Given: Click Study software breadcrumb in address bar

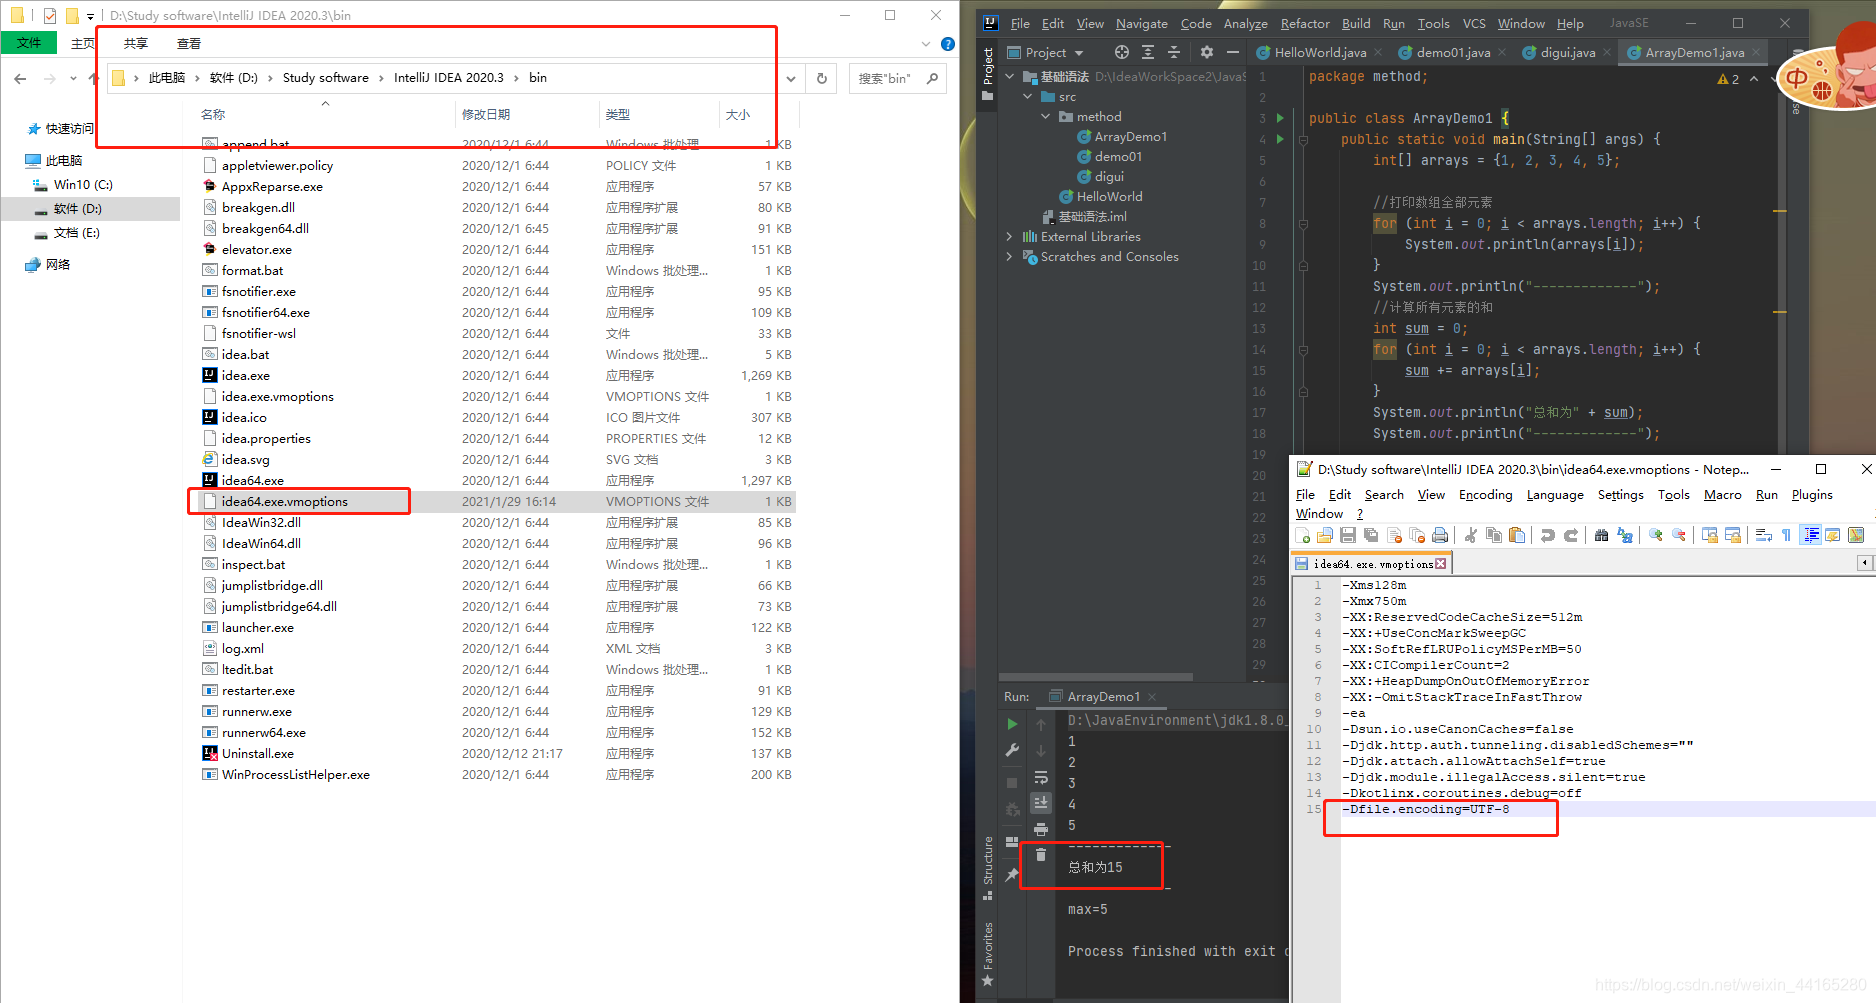Looking at the screenshot, I should click(x=325, y=78).
